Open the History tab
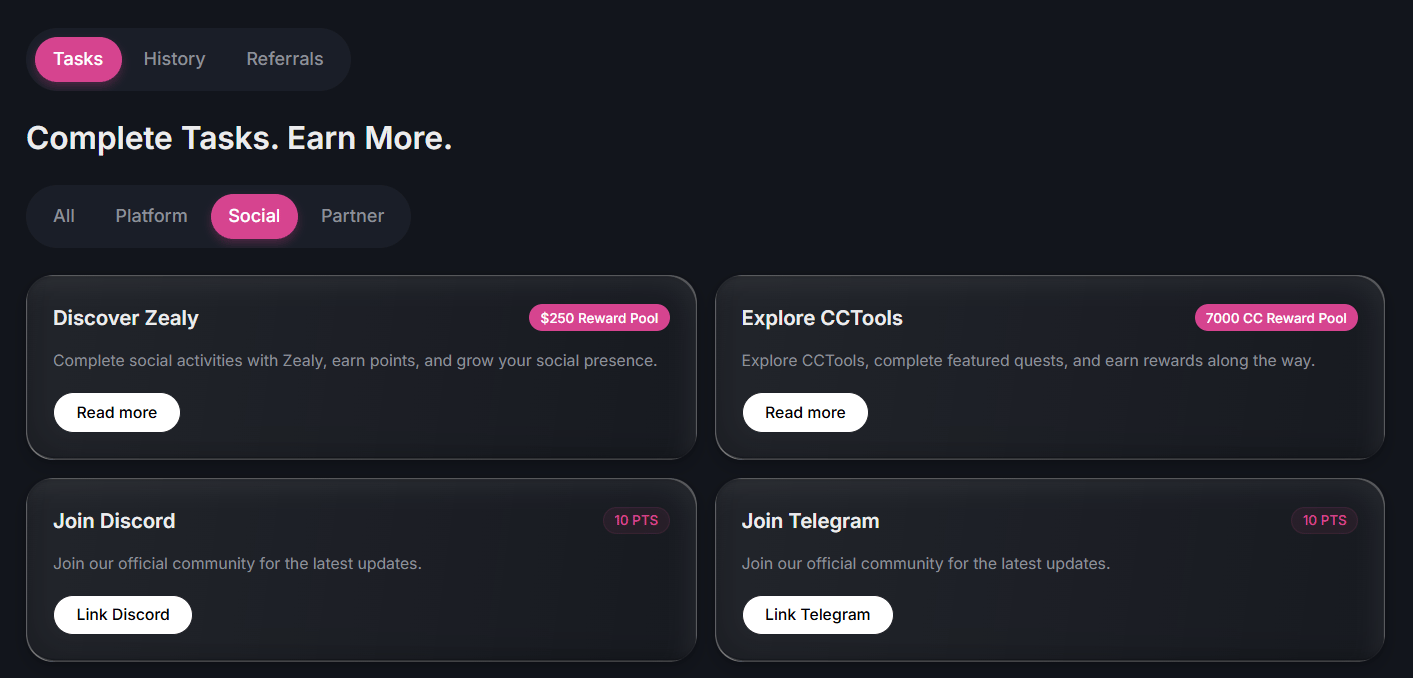Image resolution: width=1413 pixels, height=678 pixels. point(174,59)
